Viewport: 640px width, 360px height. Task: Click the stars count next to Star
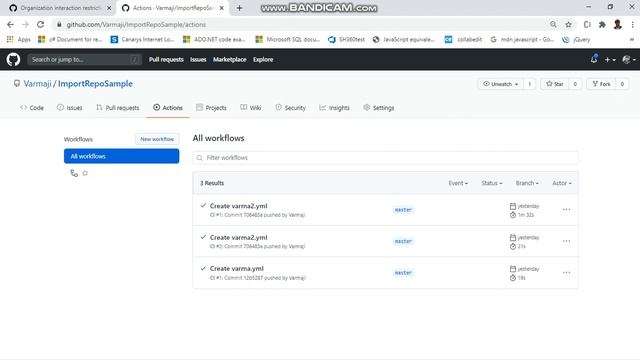pyautogui.click(x=575, y=84)
